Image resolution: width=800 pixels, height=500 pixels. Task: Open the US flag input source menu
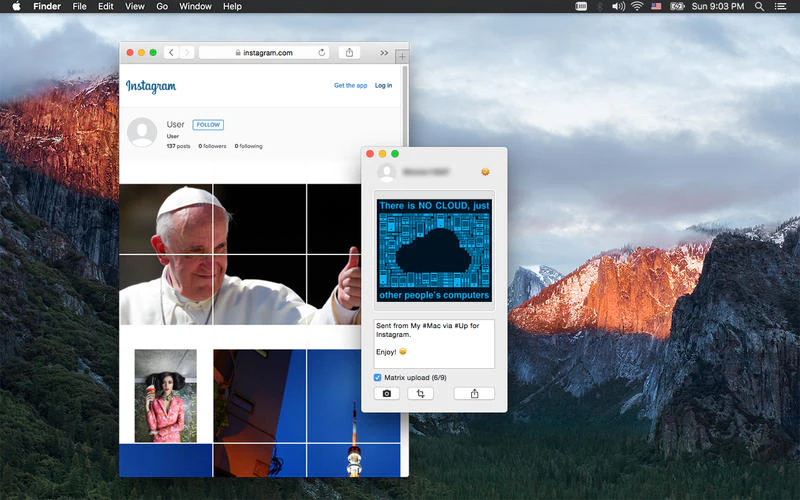(x=656, y=6)
